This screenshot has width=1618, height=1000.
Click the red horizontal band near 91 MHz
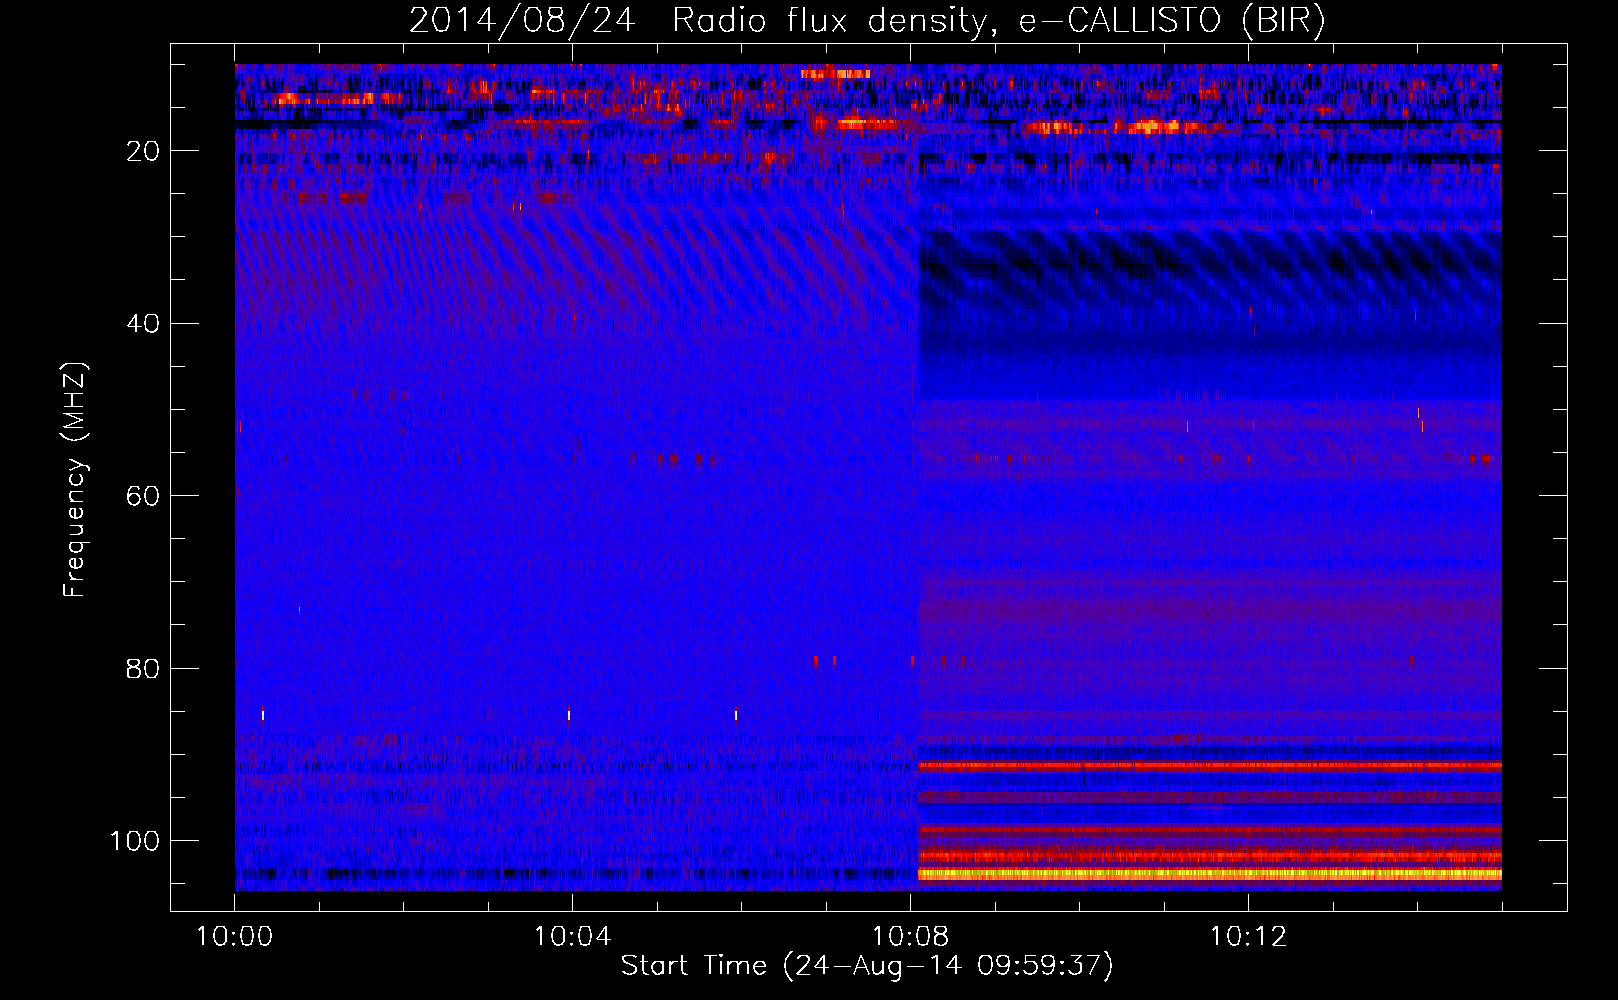point(1210,765)
